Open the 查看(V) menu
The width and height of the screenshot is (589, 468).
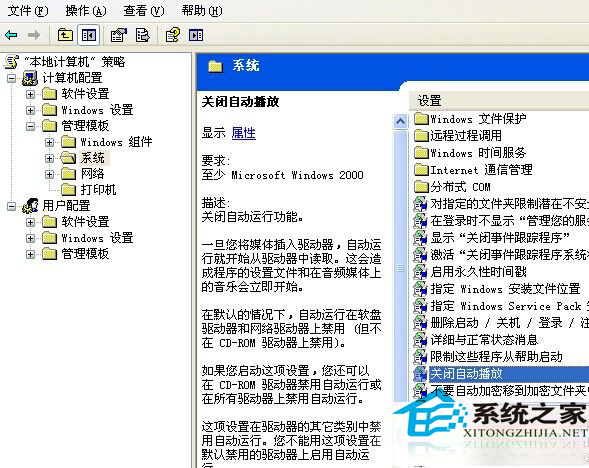pos(144,11)
